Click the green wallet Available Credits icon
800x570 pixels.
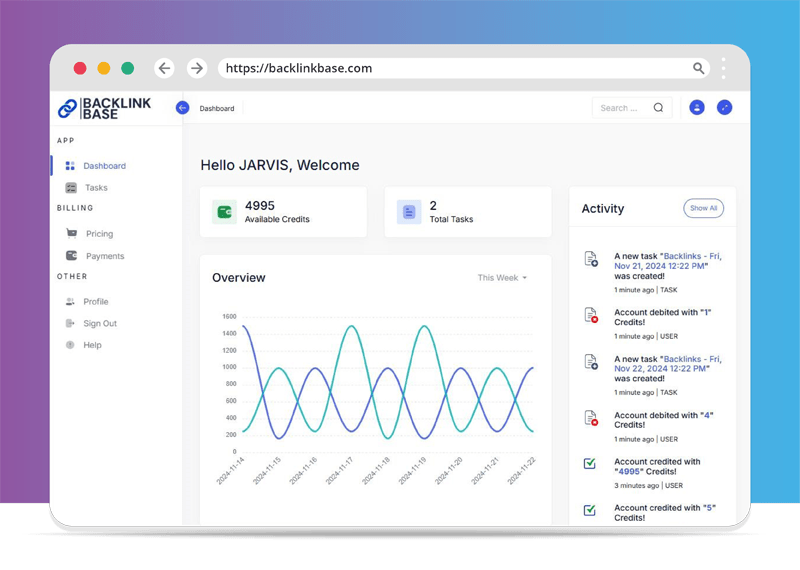[224, 212]
